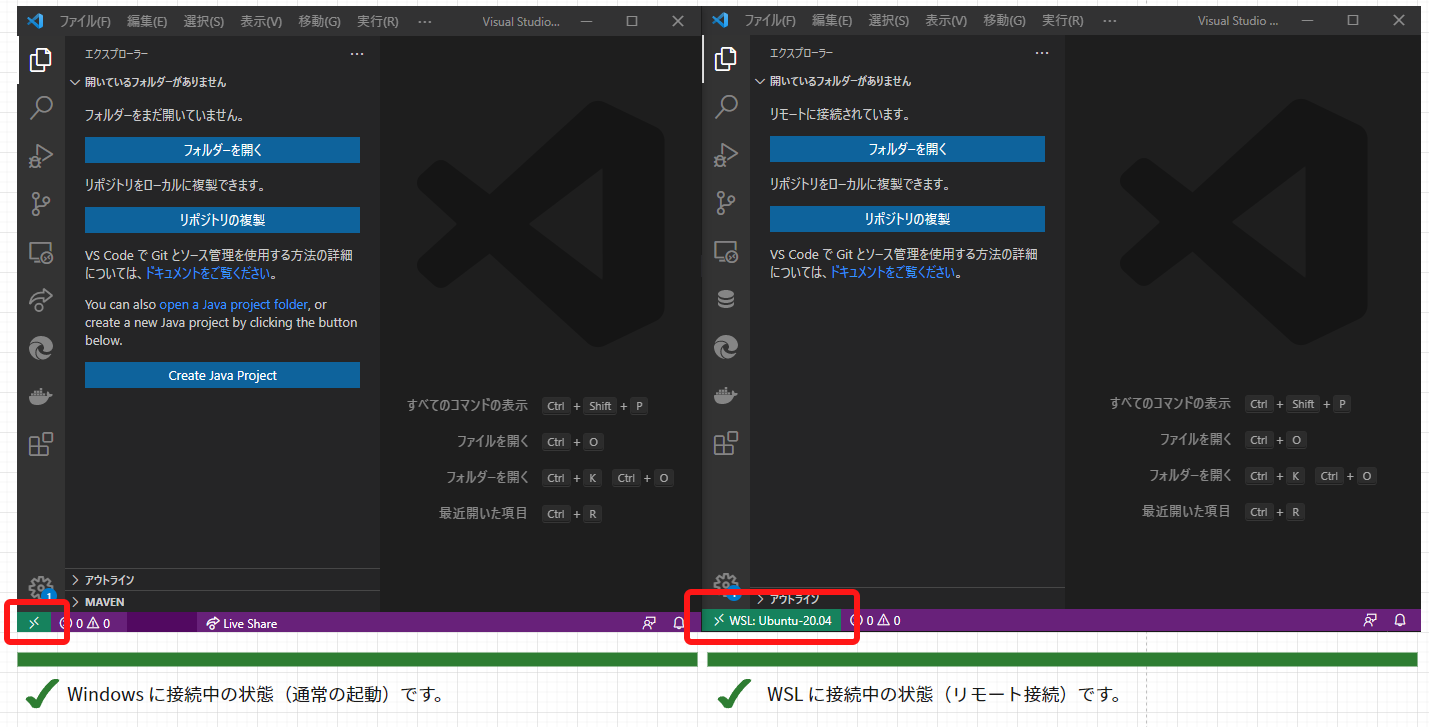Open Run and Debug in WSL window
This screenshot has height=727, width=1429.
[726, 156]
